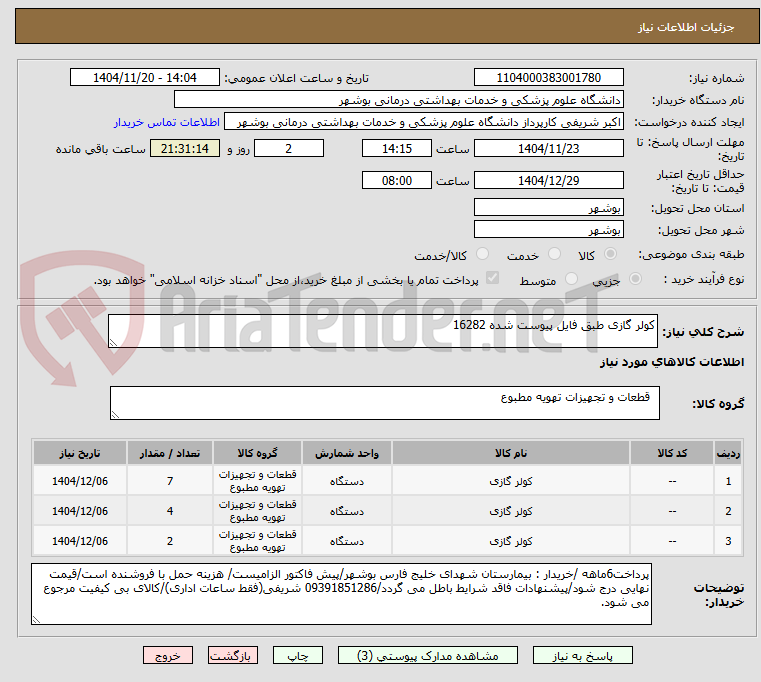Click the خروج exit button
761x682 pixels.
(167, 656)
